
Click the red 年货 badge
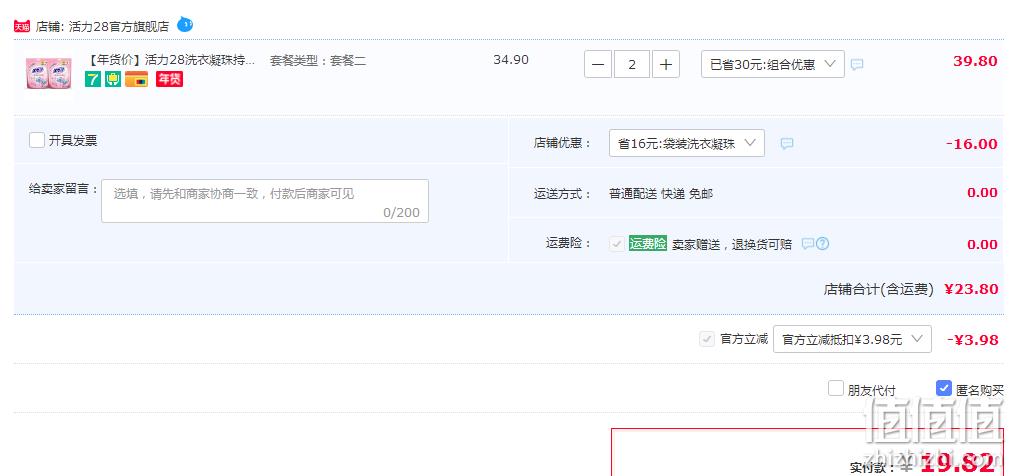click(169, 79)
